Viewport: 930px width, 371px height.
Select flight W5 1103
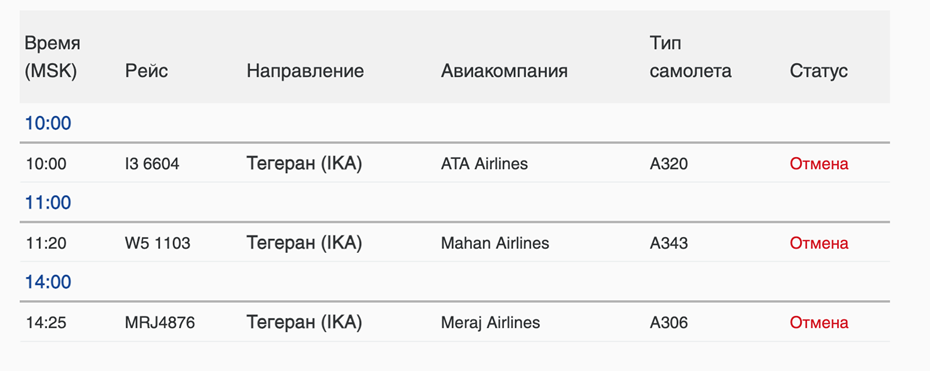click(x=158, y=243)
